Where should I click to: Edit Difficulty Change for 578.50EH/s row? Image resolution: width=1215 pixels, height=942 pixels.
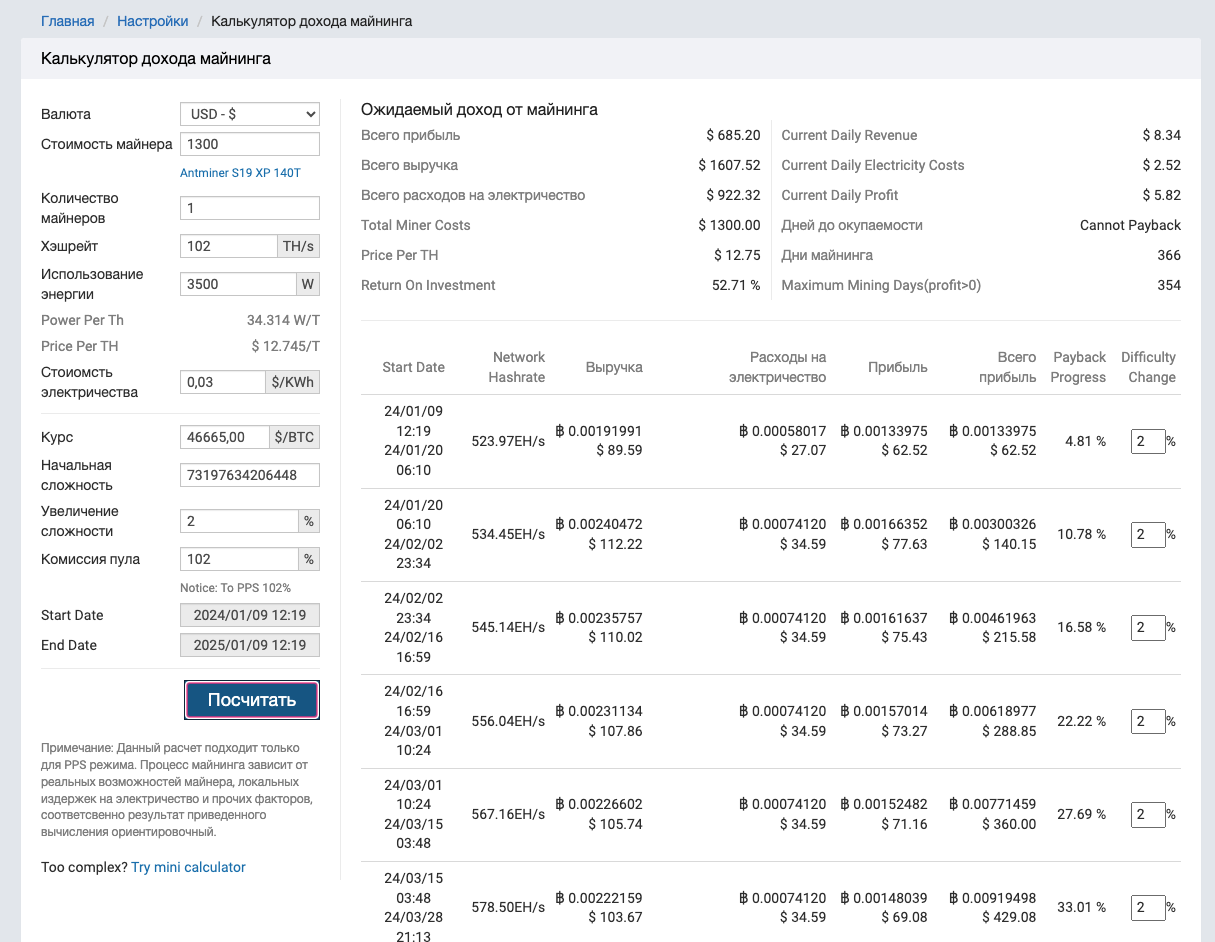tap(1147, 908)
